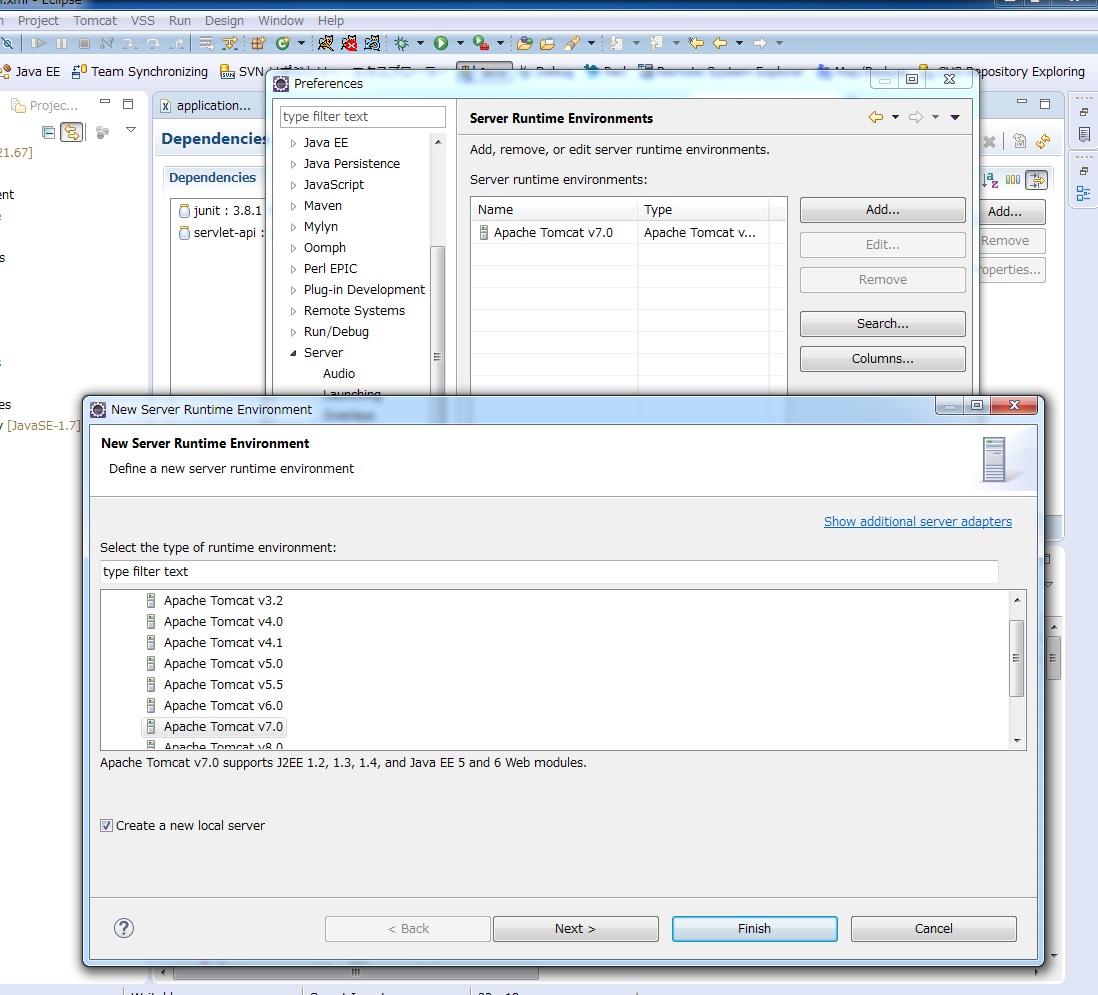This screenshot has height=995, width=1098.
Task: Expand the Java EE preferences node
Action: coord(293,143)
